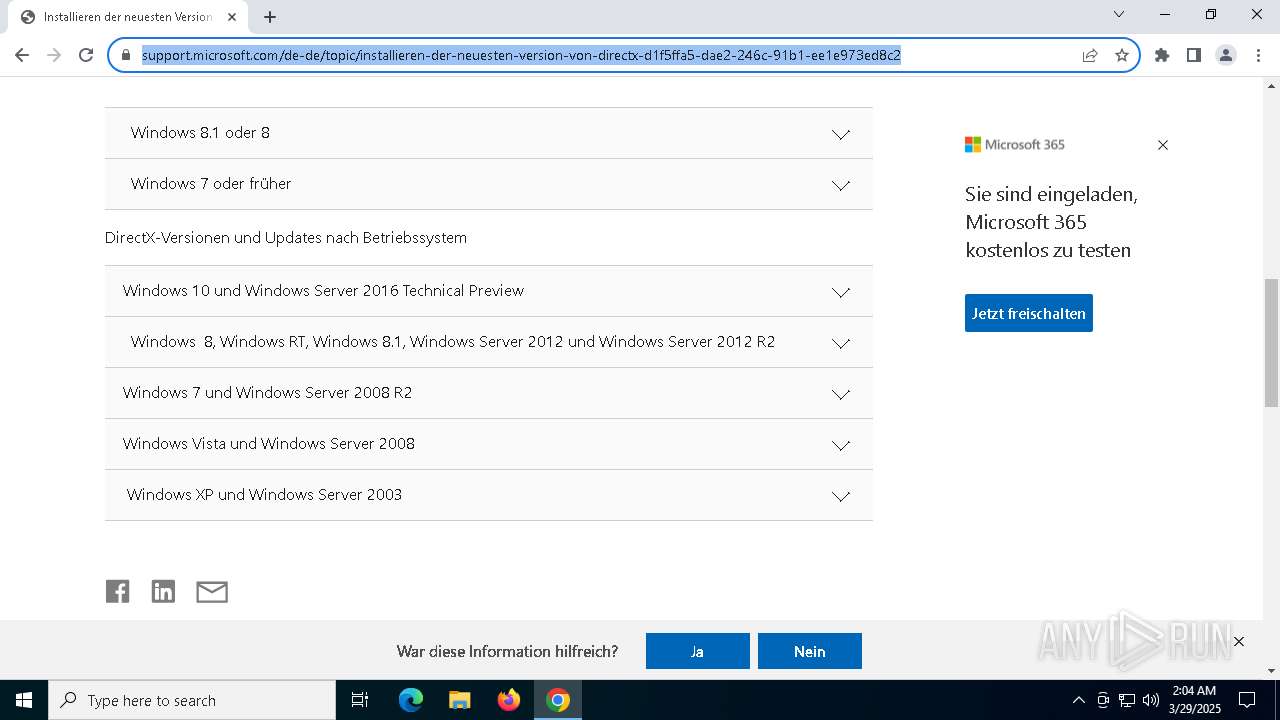Expand 'Windows 8.1 oder 8' section
This screenshot has width=1280, height=720.
(489, 133)
